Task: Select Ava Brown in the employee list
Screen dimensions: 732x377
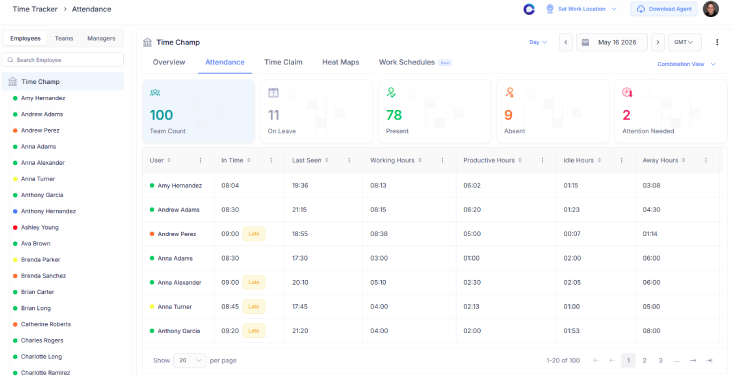Action: pyautogui.click(x=35, y=244)
